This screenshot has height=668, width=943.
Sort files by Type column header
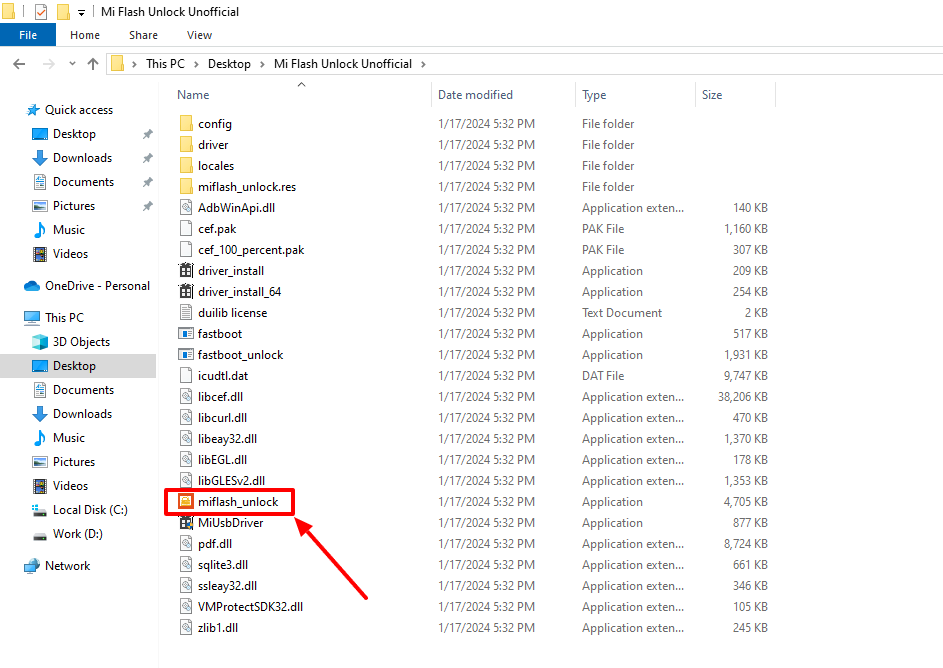tap(594, 95)
